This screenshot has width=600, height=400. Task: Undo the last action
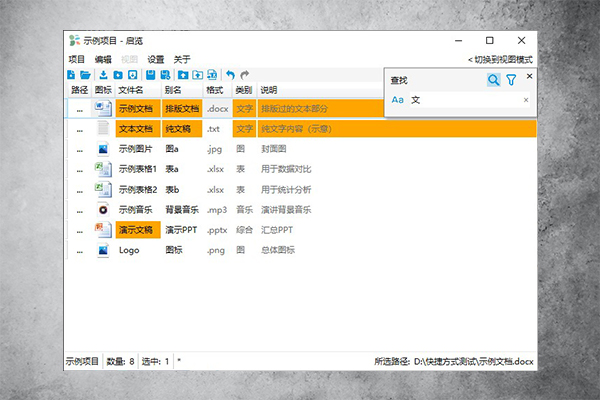230,75
